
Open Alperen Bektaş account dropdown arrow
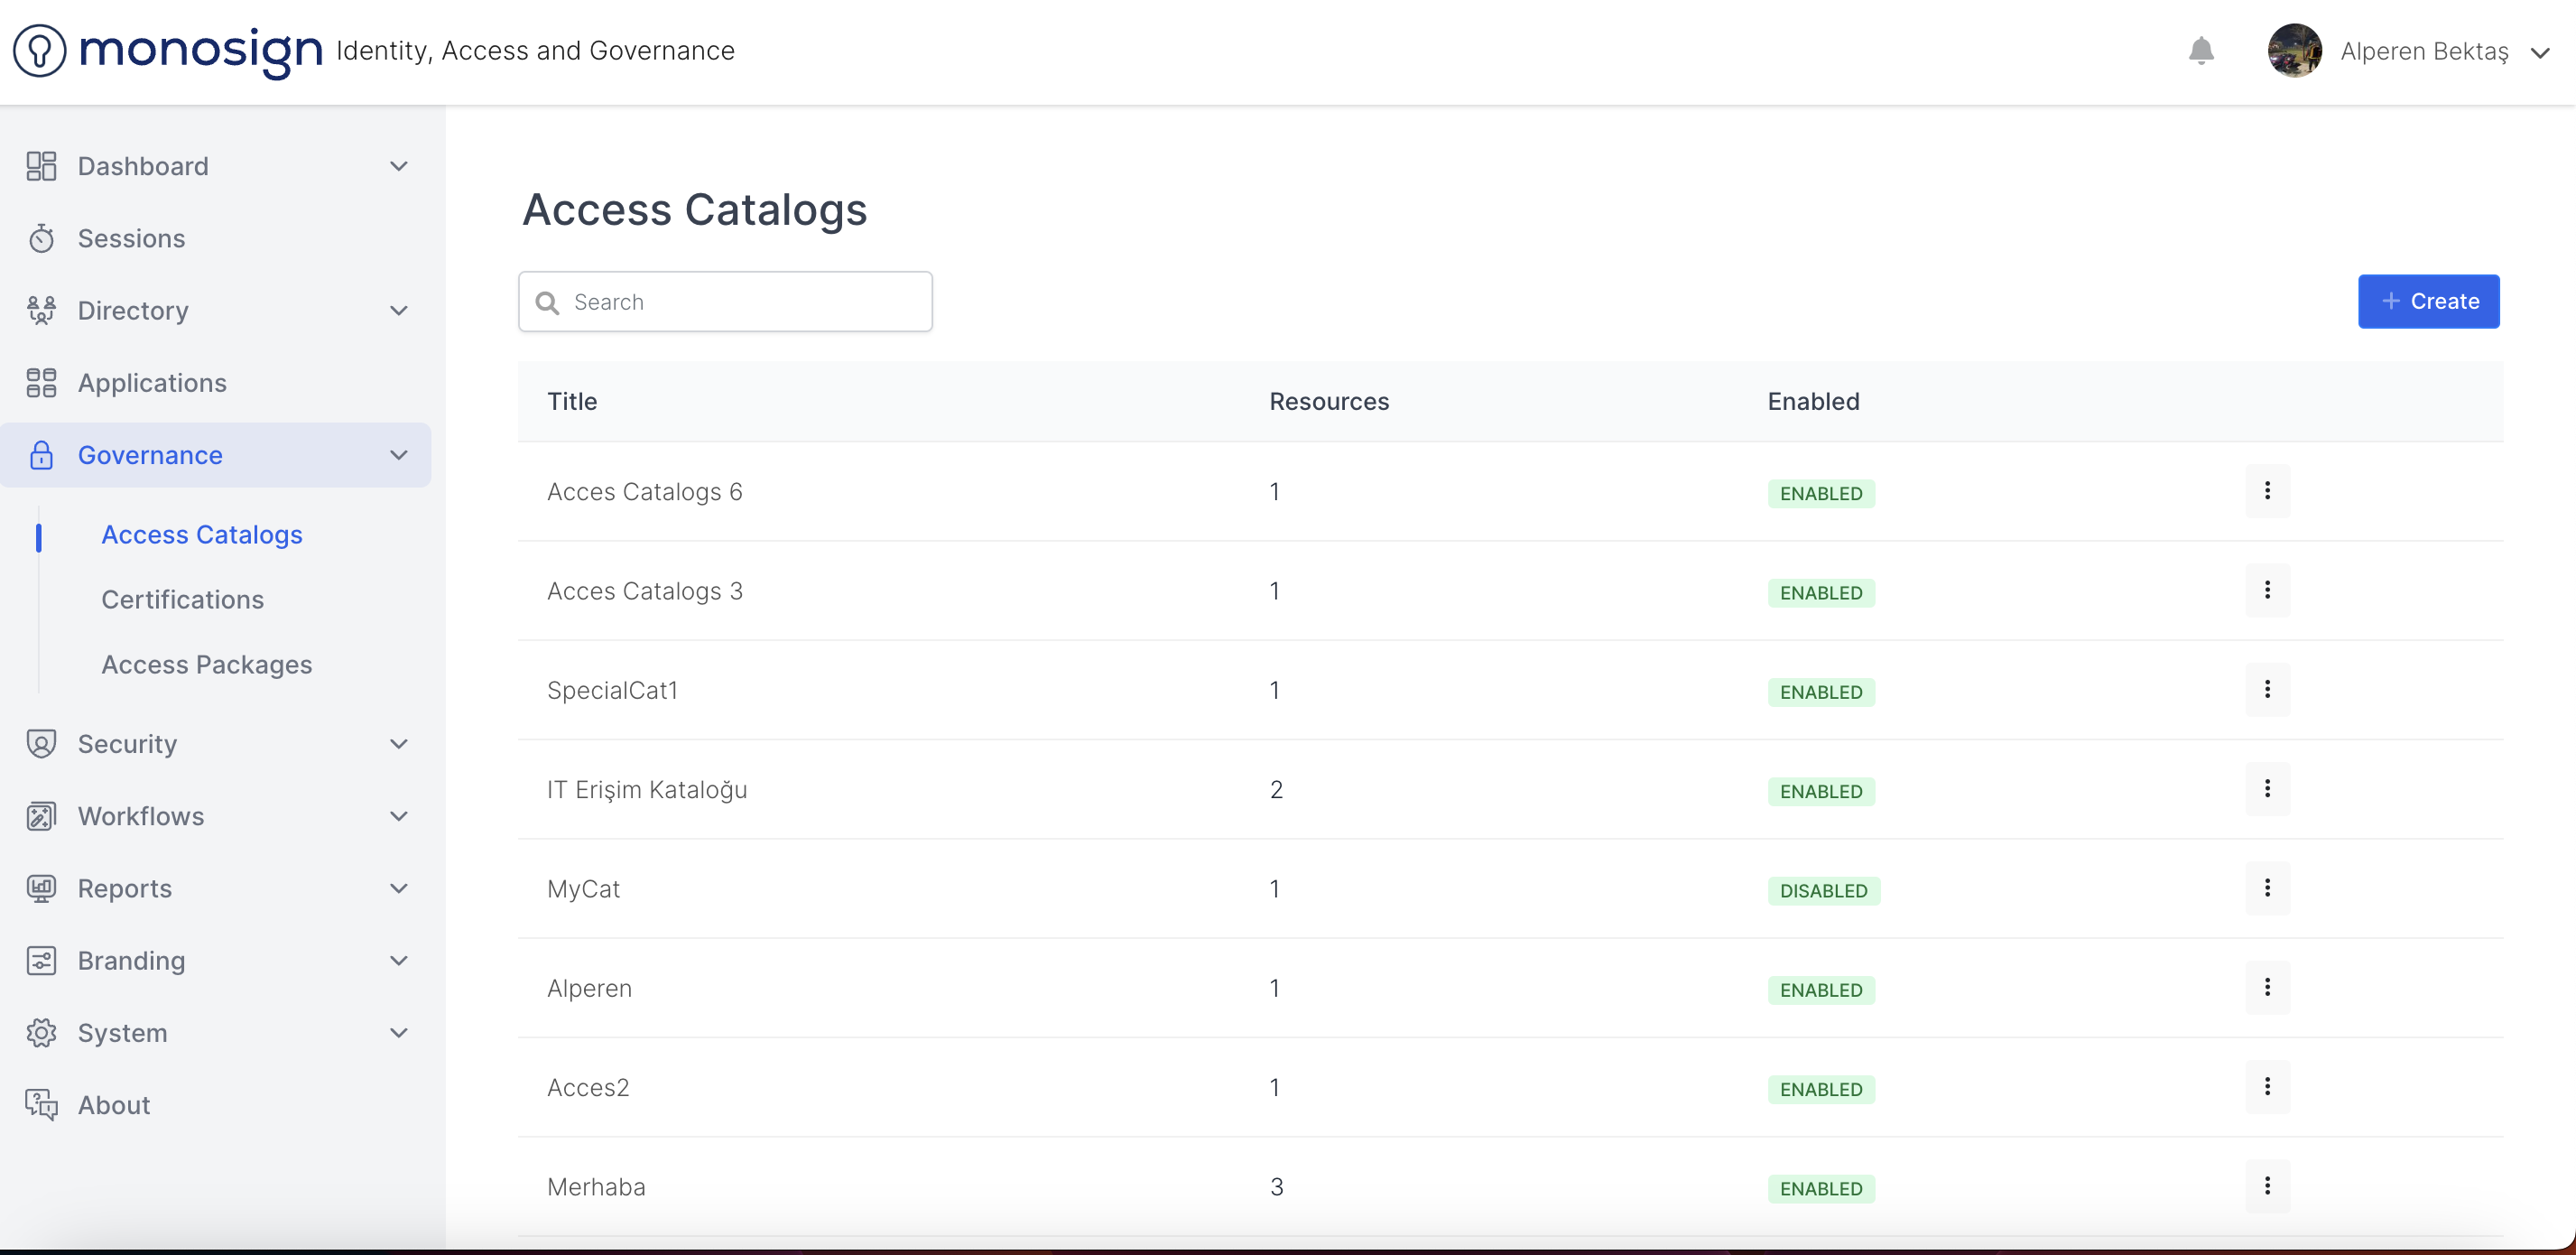[x=2540, y=52]
